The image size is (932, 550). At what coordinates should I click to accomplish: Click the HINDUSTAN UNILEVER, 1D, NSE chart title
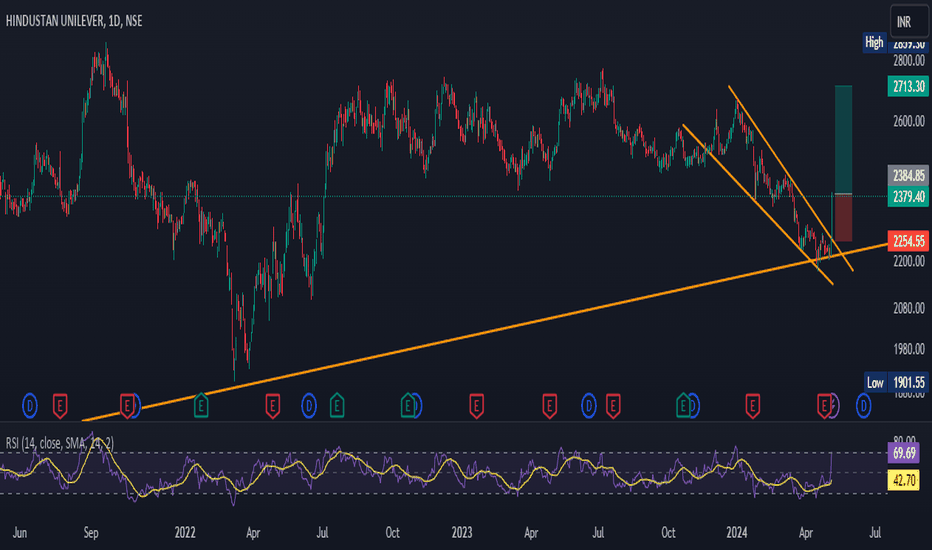74,21
